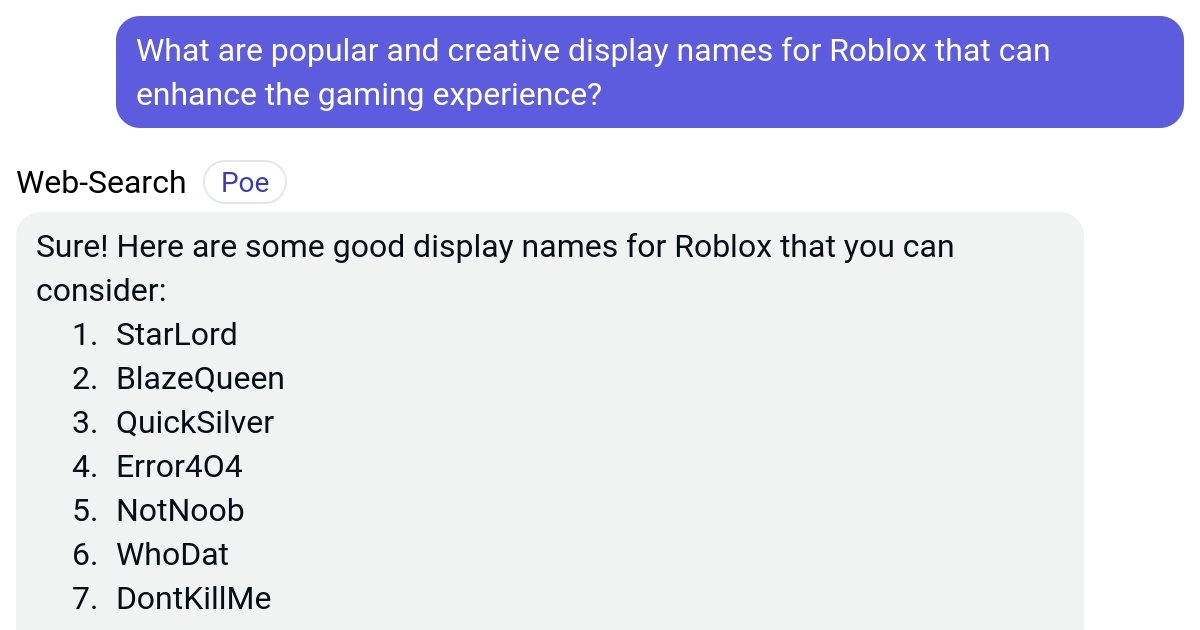Select the name BlazeQueen in the list
This screenshot has width=1200, height=630.
200,378
